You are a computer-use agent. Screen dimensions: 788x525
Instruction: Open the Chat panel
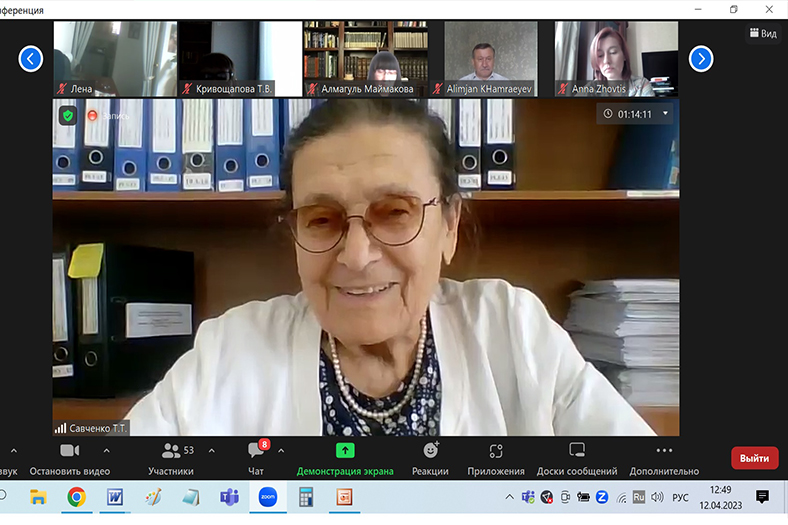tap(256, 451)
